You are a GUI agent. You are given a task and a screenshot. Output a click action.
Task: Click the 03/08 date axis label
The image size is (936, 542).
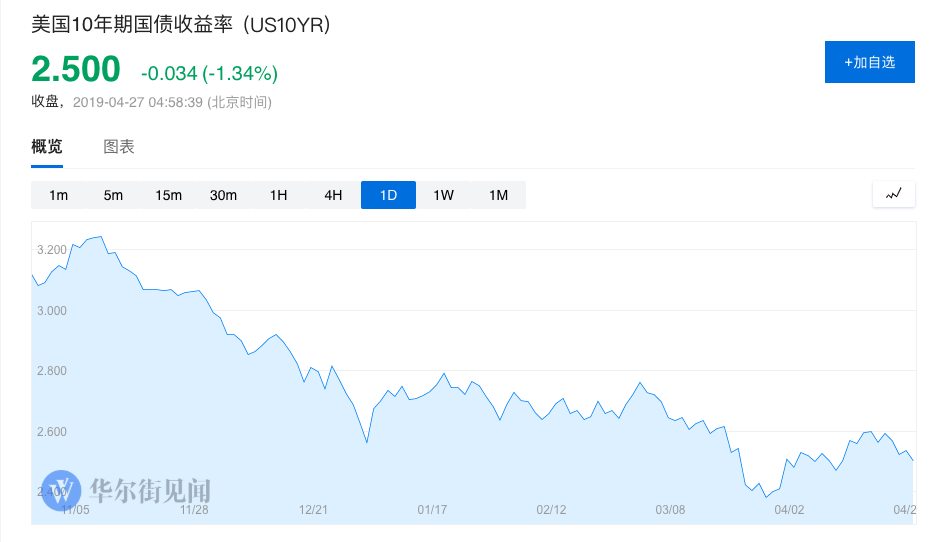click(669, 509)
